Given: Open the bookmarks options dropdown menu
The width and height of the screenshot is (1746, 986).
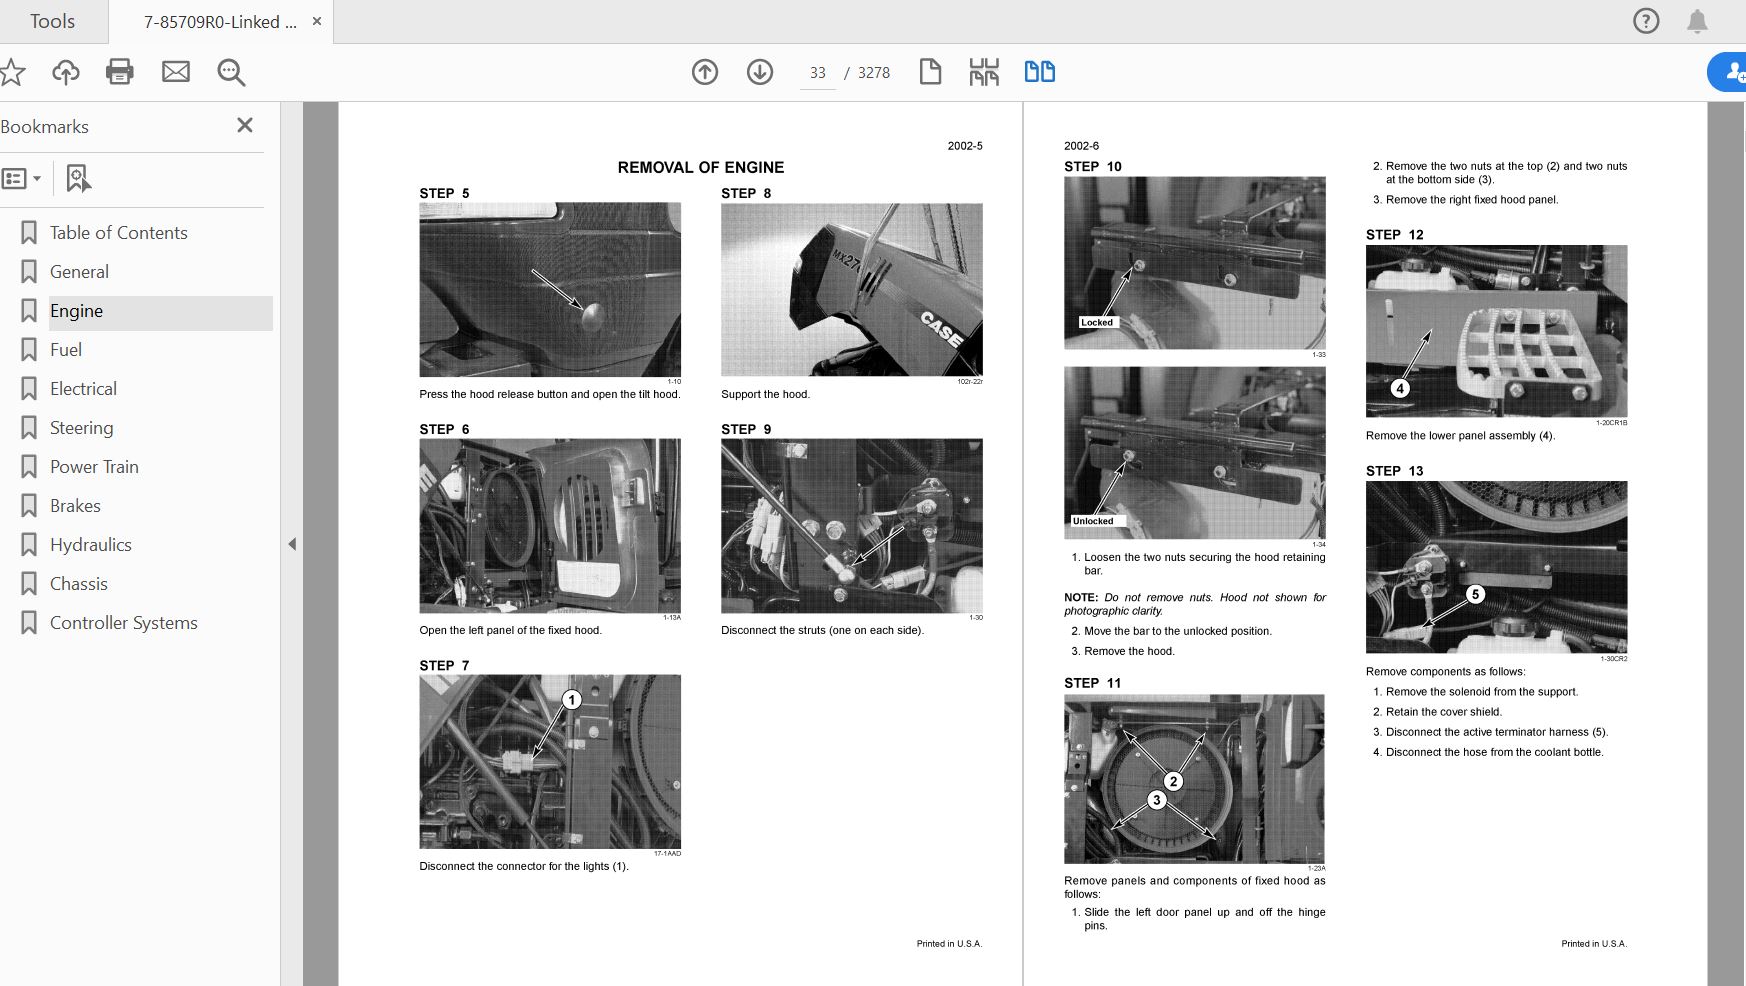Looking at the screenshot, I should tap(21, 179).
